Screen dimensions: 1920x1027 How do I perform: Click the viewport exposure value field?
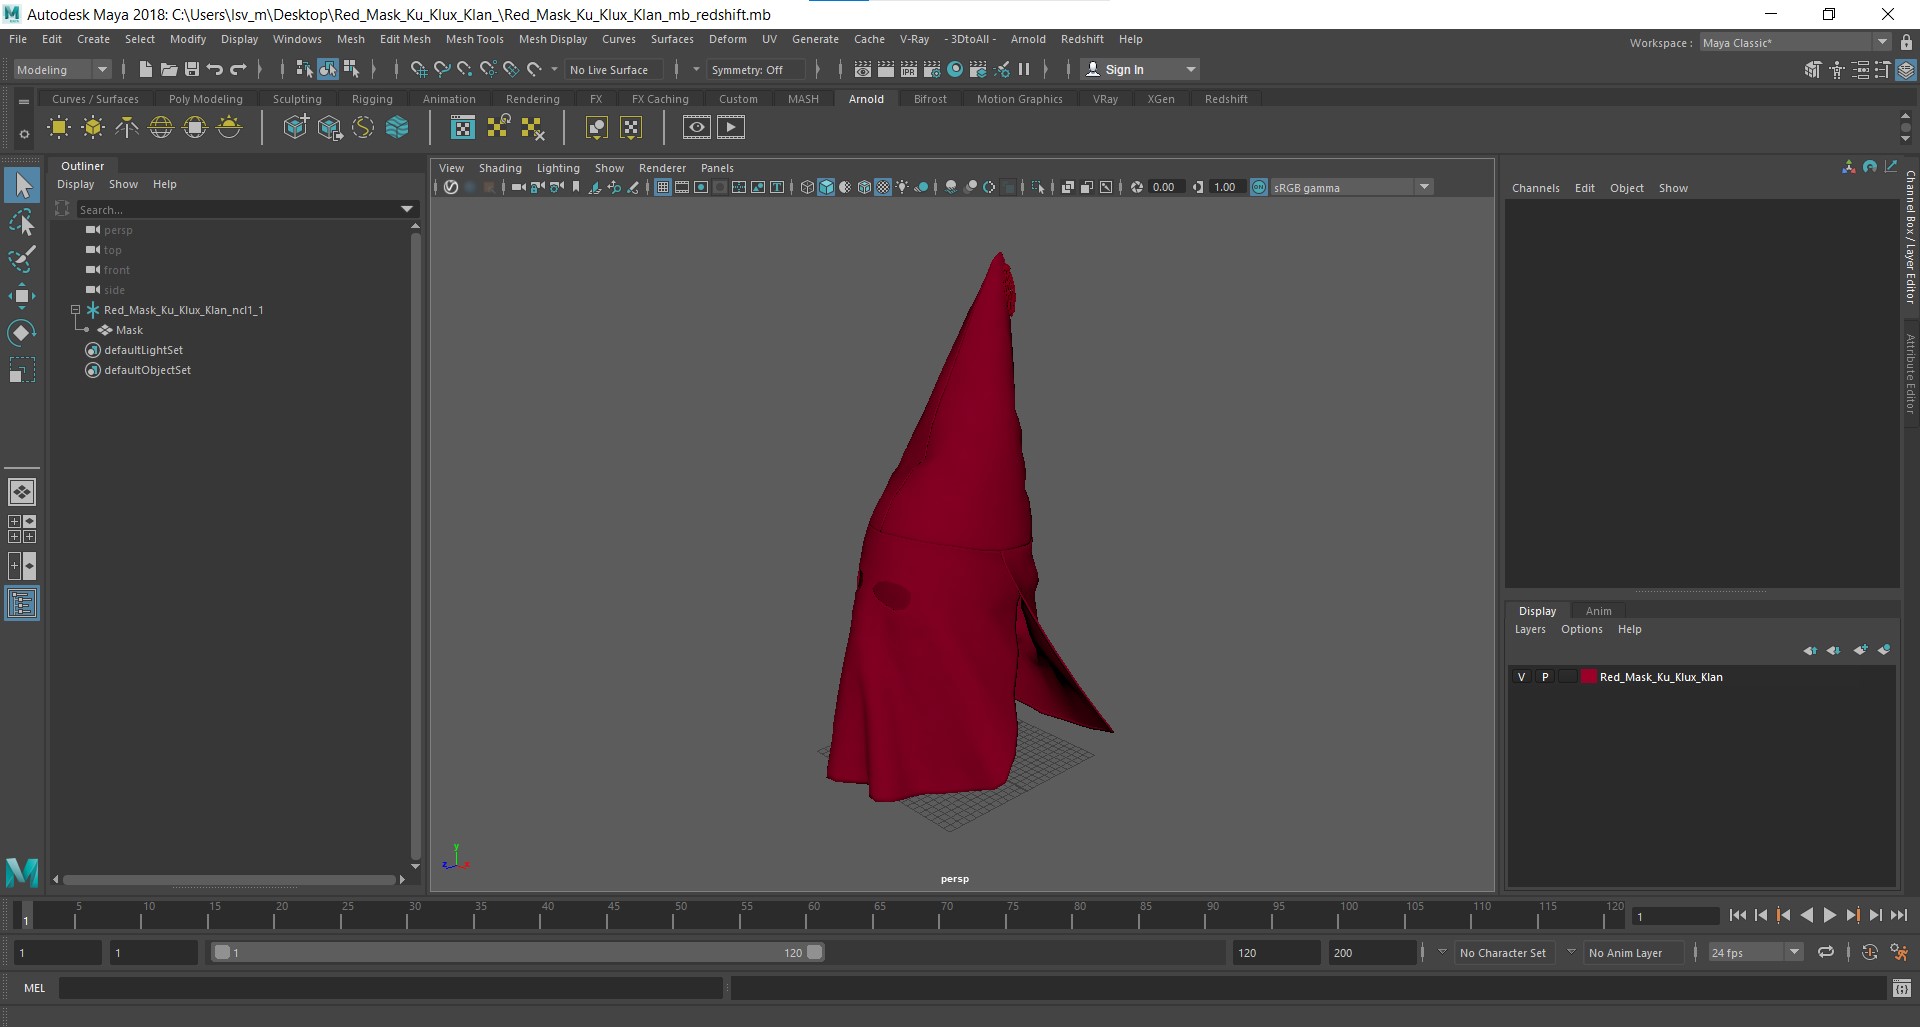pos(1166,187)
